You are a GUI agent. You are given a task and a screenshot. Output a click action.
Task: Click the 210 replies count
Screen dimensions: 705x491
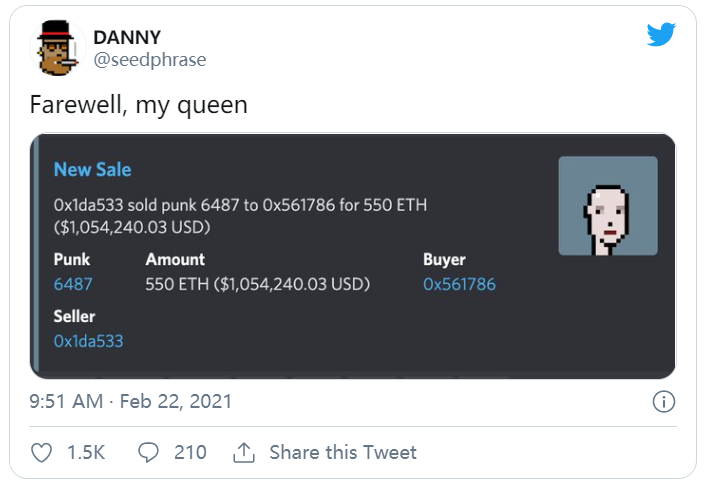(190, 453)
